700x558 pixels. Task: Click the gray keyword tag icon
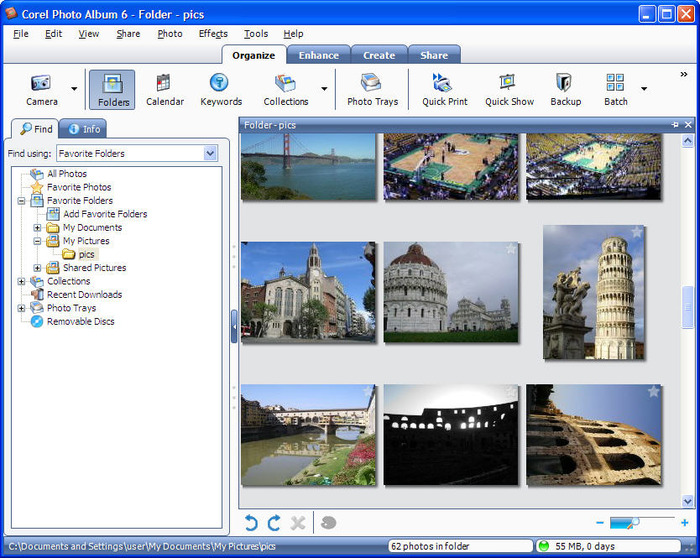click(329, 522)
